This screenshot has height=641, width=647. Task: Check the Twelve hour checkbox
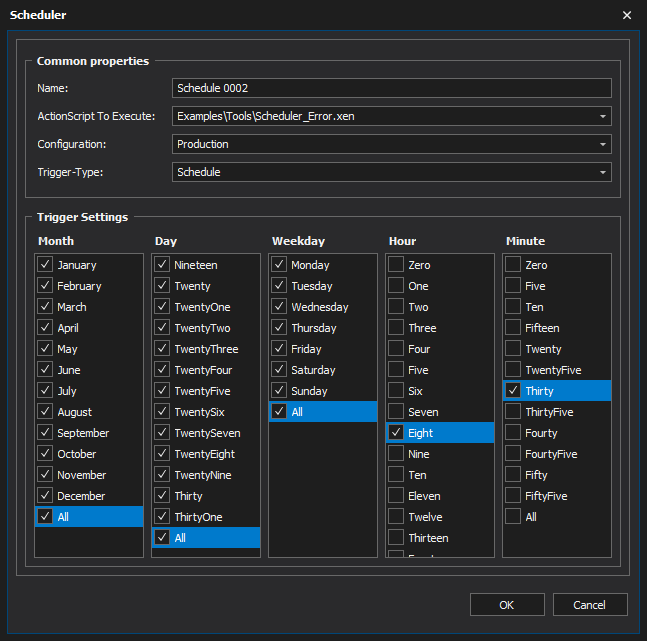coord(396,517)
